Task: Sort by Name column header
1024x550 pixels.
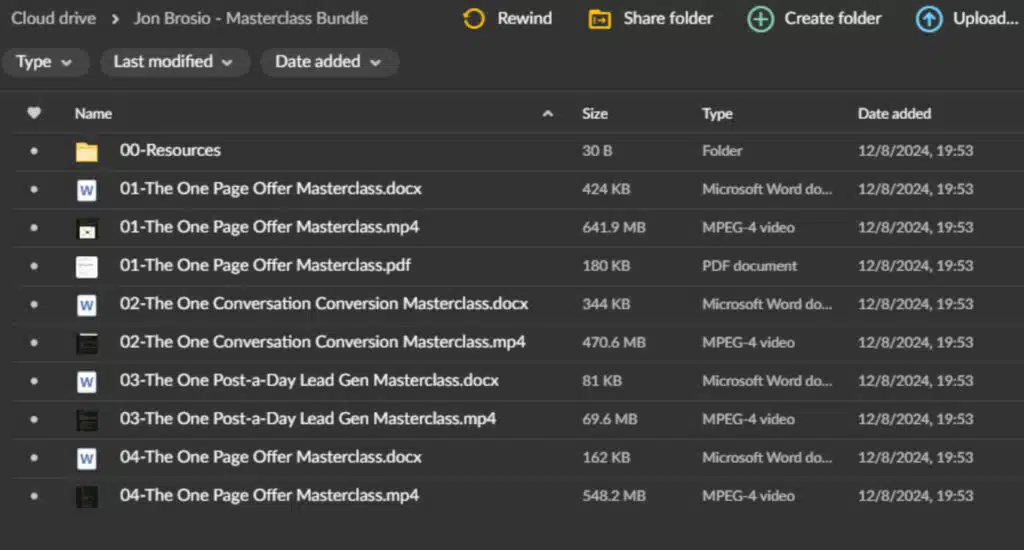Action: tap(93, 114)
